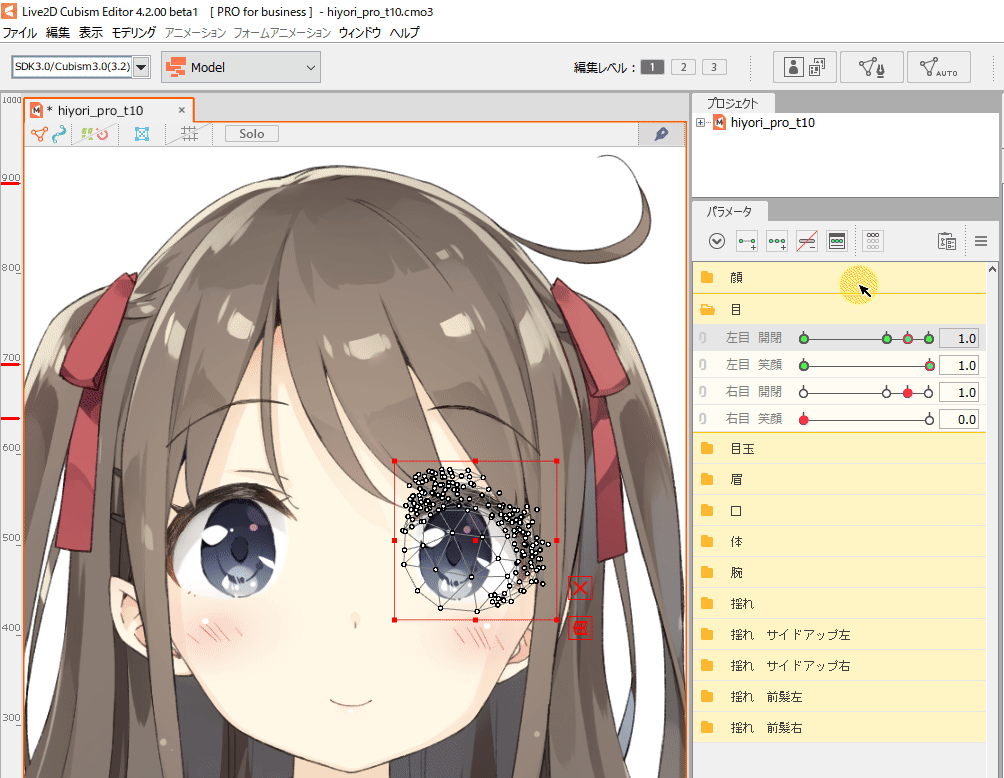The width and height of the screenshot is (1004, 778).
Task: Toggle Solo display mode
Action: (x=250, y=133)
